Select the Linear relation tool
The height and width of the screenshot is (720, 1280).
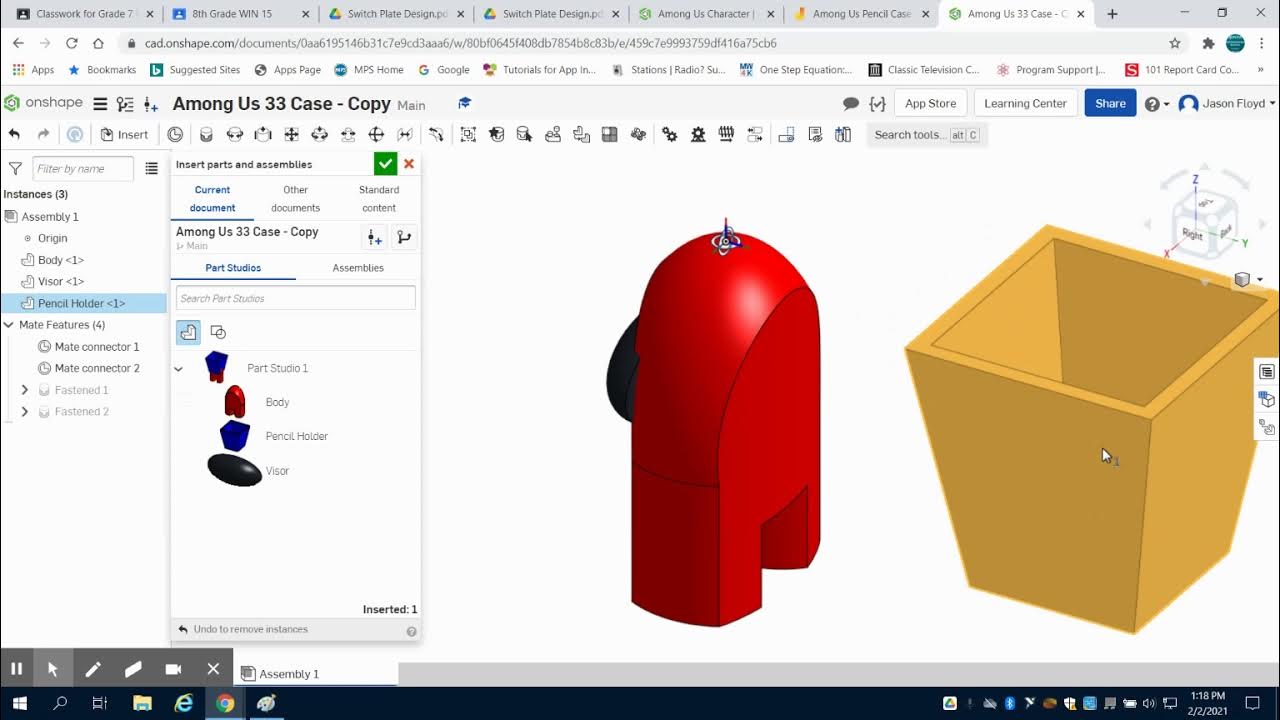(755, 134)
